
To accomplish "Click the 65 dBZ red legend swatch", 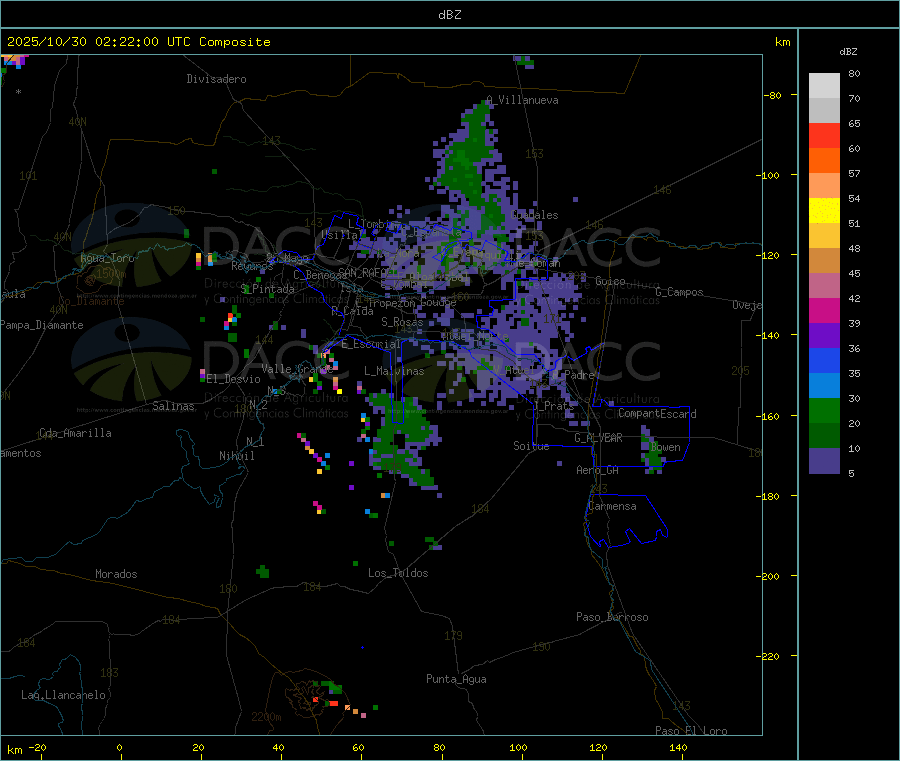I will (824, 135).
